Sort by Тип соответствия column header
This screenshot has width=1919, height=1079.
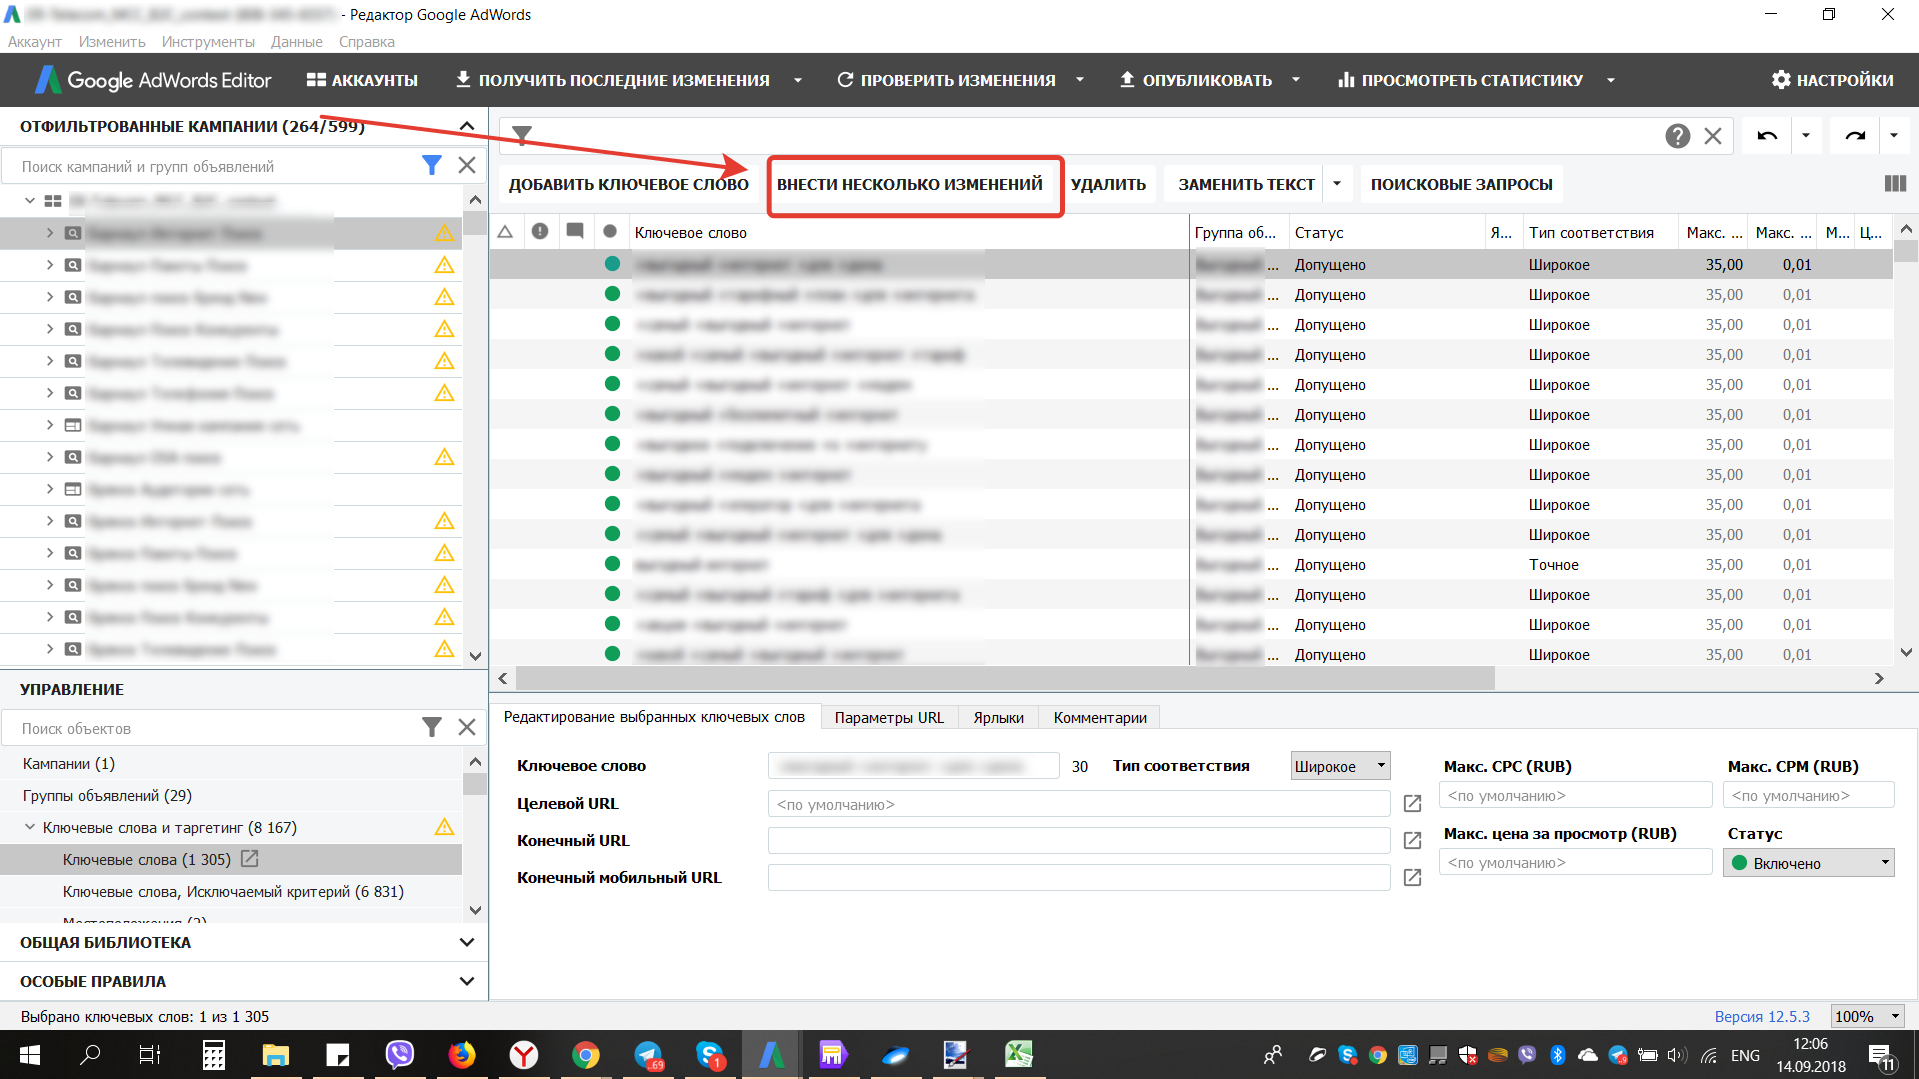tap(1601, 233)
